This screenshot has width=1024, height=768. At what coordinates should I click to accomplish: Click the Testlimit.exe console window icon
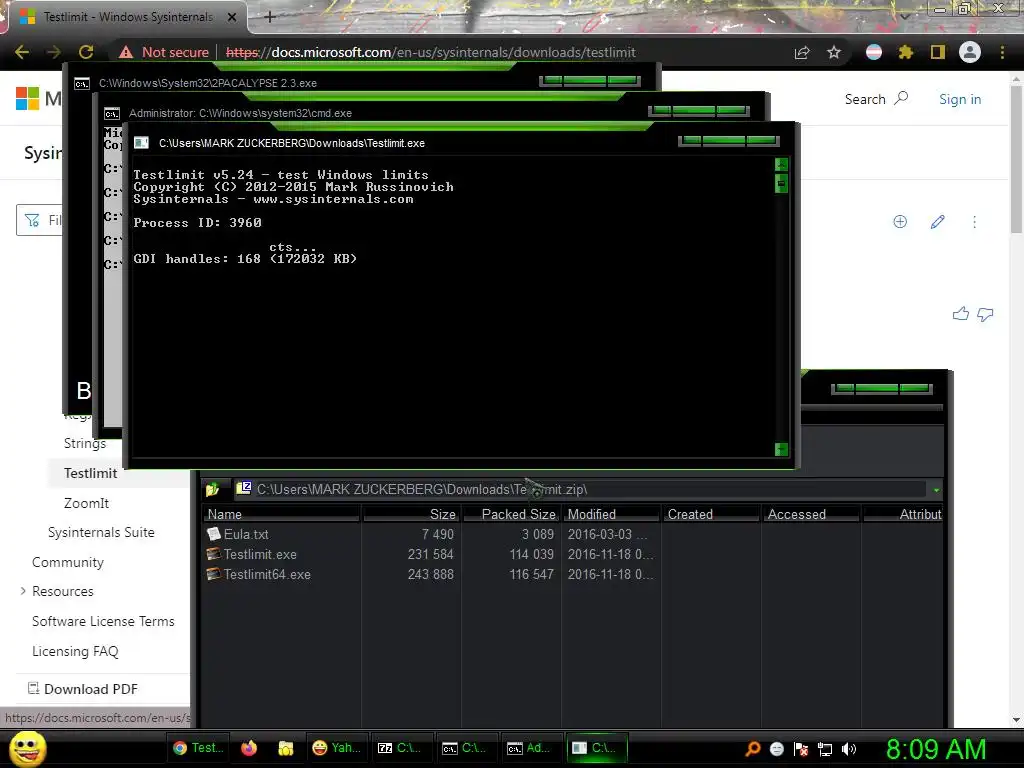[x=141, y=143]
